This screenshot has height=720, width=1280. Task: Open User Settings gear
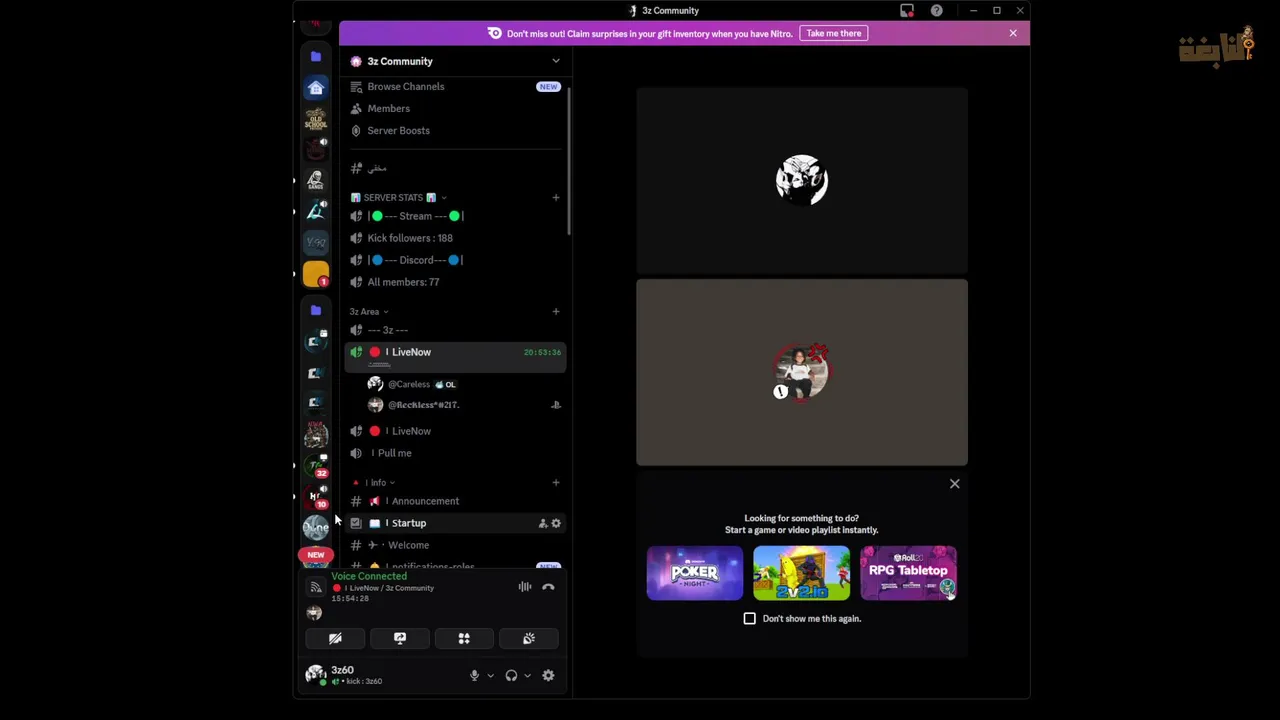(548, 676)
